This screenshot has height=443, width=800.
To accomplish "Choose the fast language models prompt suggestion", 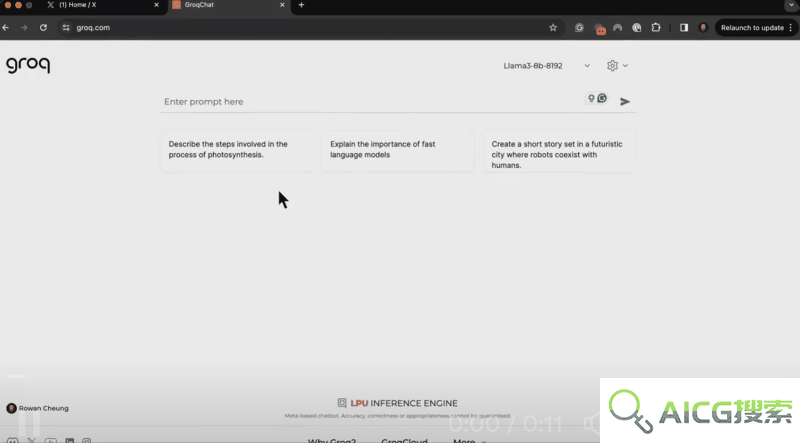I will 397,151.
